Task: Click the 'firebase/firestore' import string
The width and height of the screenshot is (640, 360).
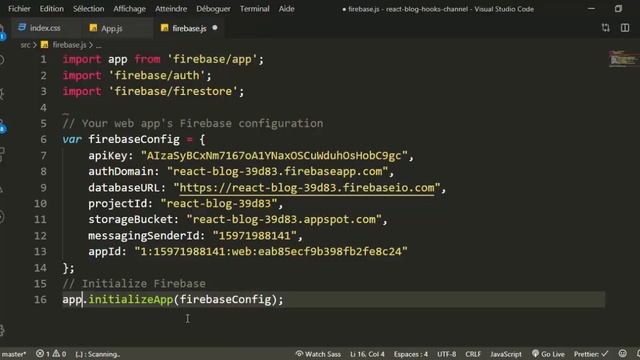Action: (173, 91)
